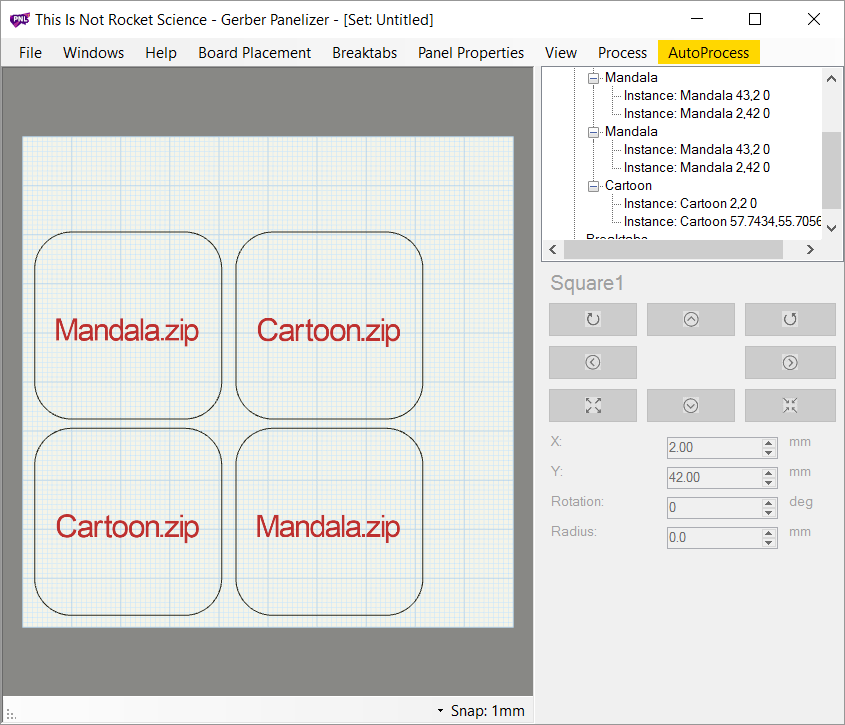The height and width of the screenshot is (725, 845).
Task: Increase the X value with the up stepper
Action: (x=769, y=443)
